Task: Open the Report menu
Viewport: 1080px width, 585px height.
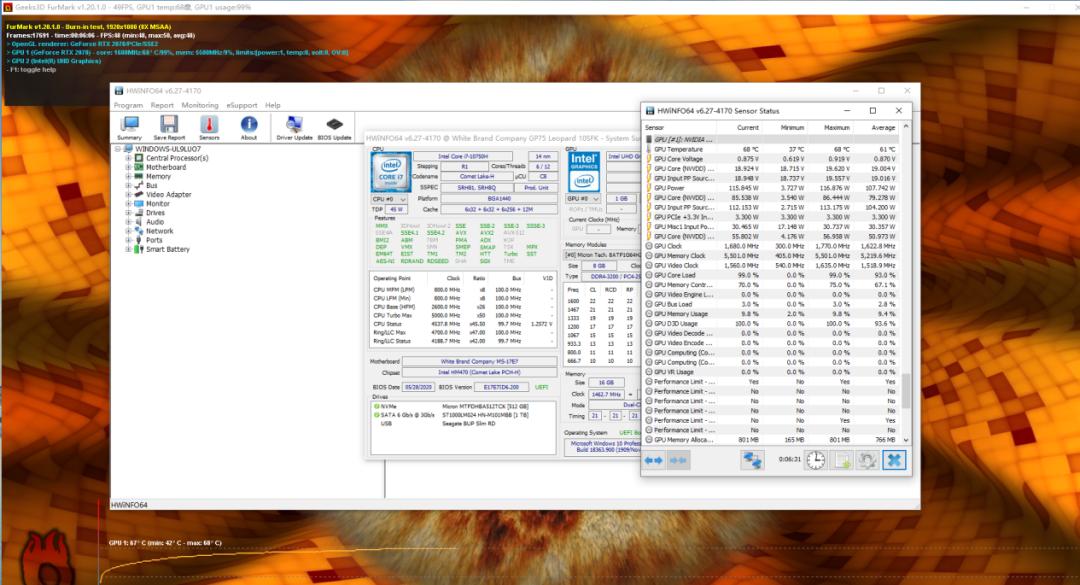Action: [162, 105]
